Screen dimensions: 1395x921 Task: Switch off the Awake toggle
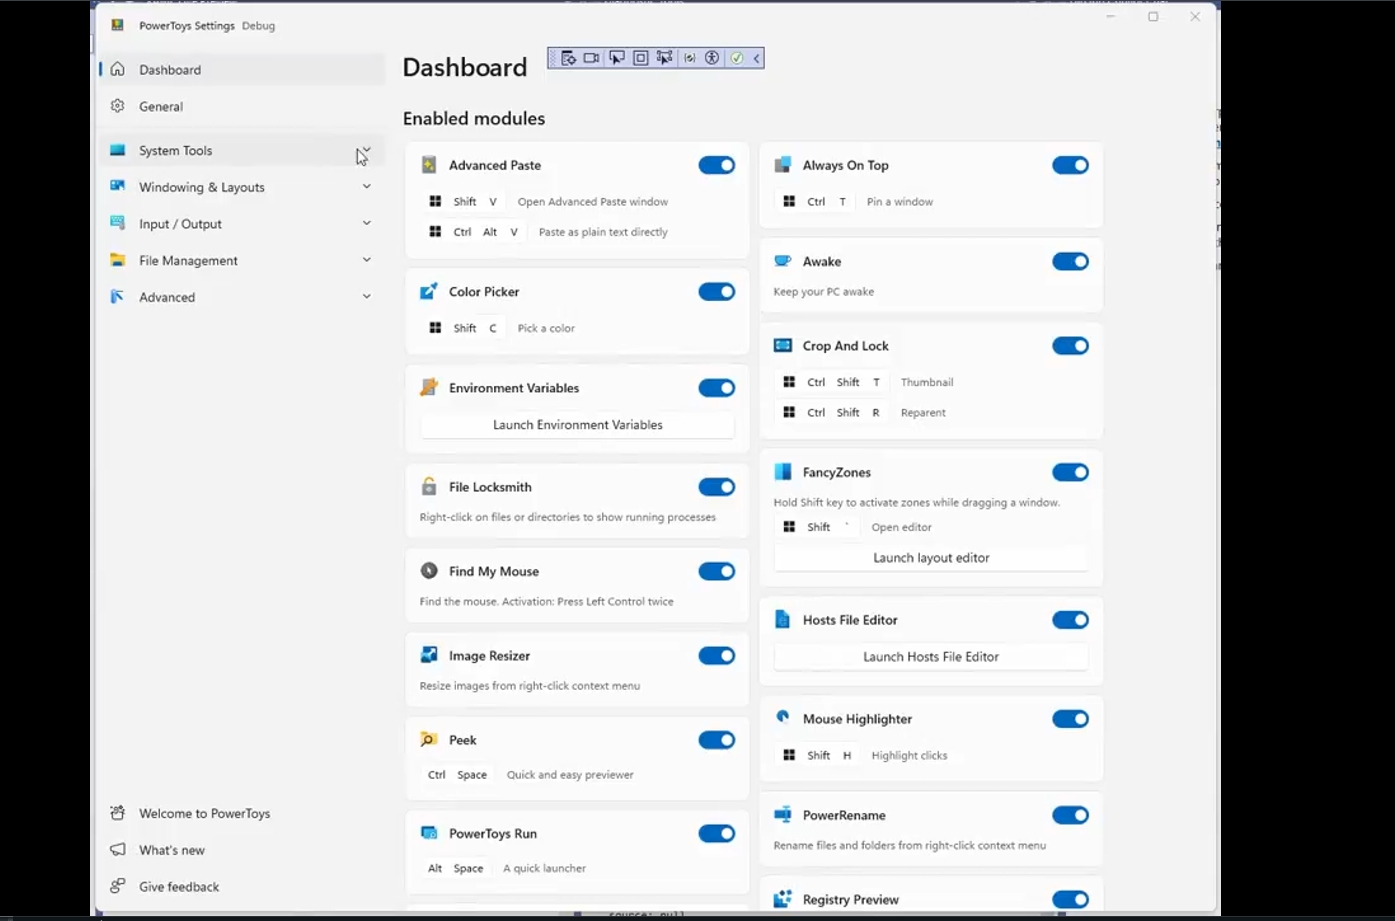point(1070,261)
